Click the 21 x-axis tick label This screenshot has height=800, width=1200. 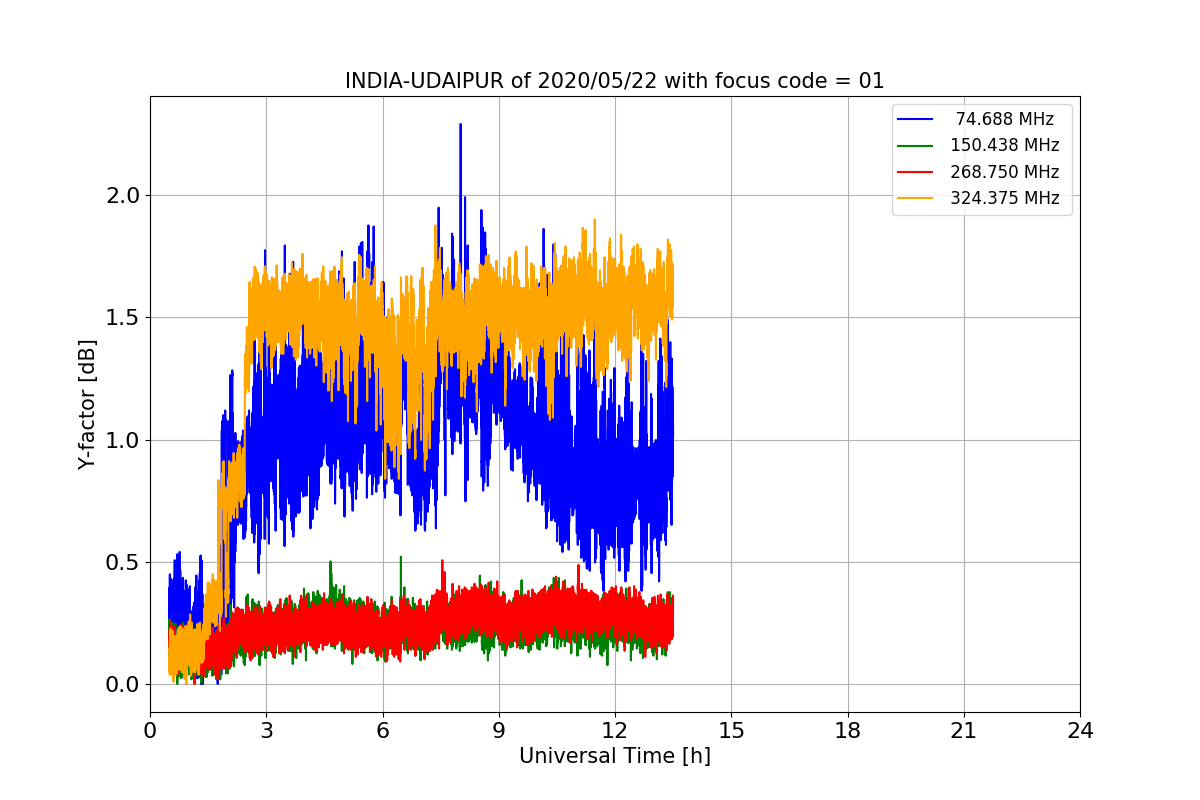[964, 731]
